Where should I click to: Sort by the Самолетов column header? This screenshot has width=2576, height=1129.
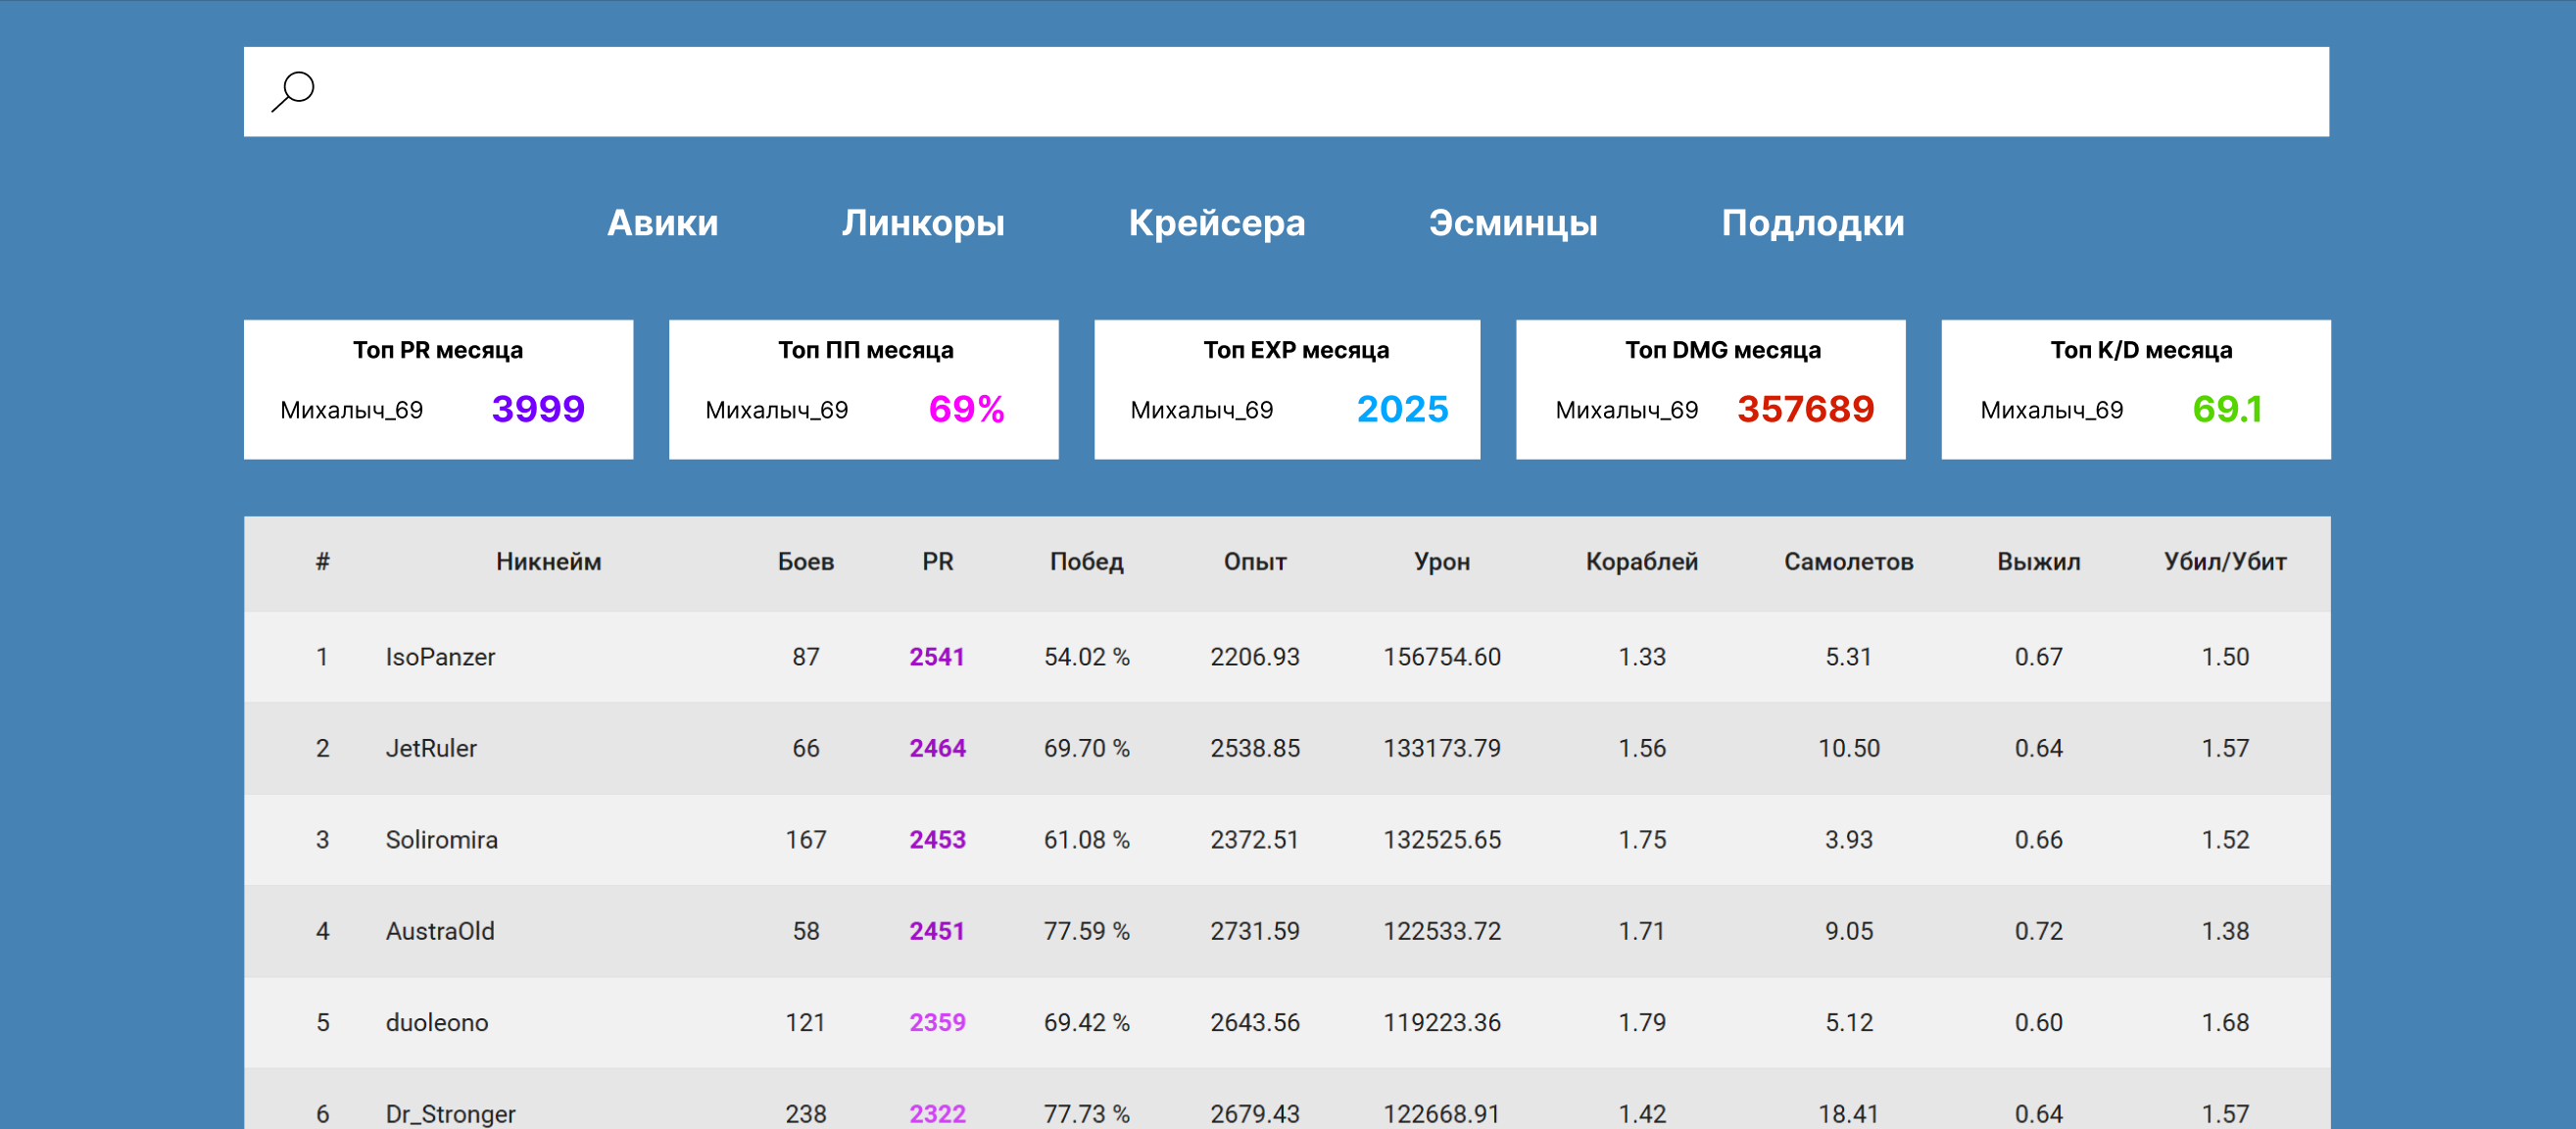[1849, 562]
